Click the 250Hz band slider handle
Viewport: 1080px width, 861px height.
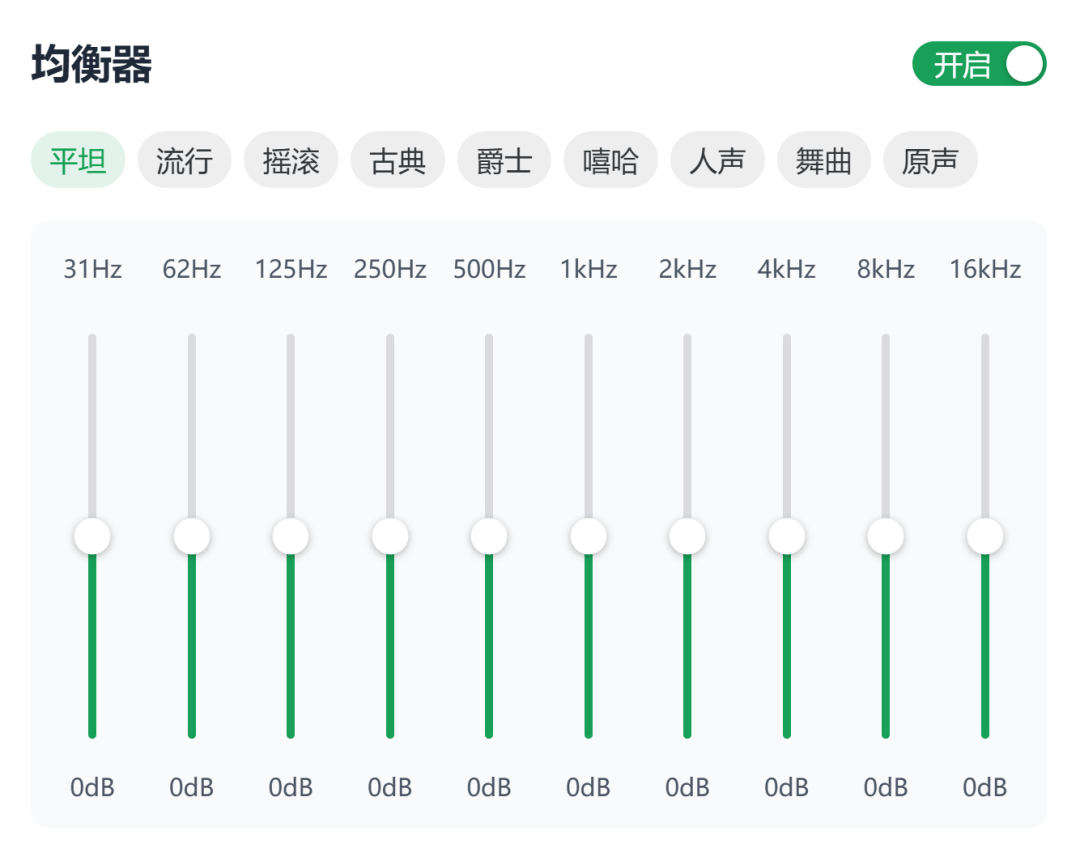pyautogui.click(x=390, y=536)
